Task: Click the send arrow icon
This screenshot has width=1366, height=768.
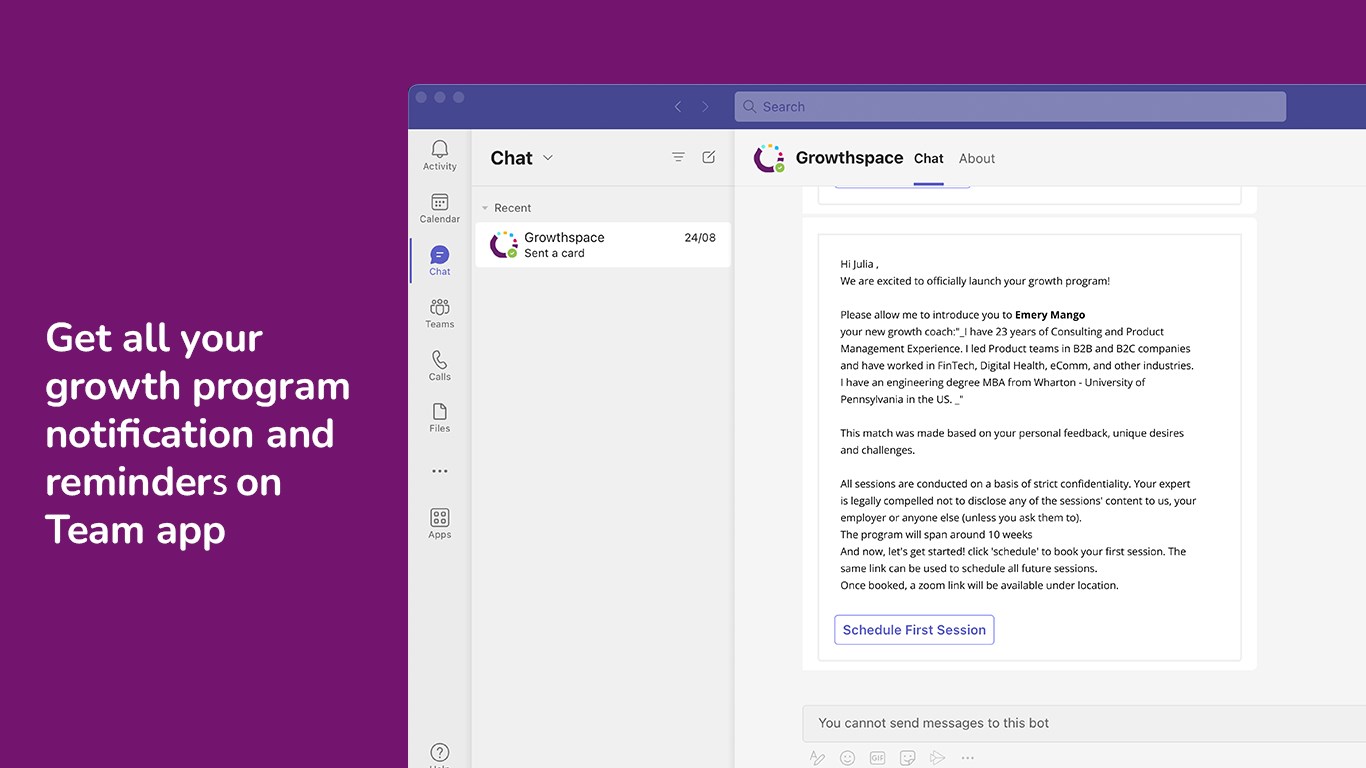Action: (x=937, y=758)
